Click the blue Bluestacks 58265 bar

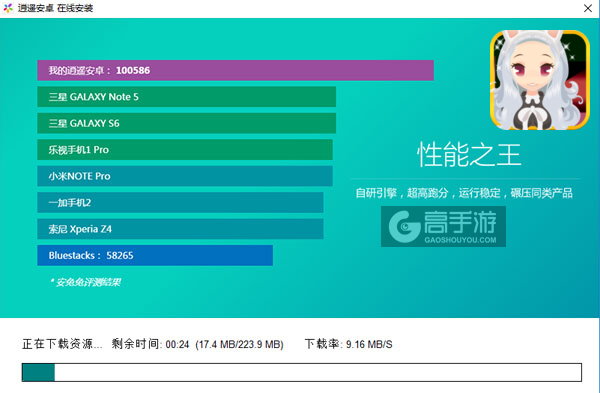point(155,255)
